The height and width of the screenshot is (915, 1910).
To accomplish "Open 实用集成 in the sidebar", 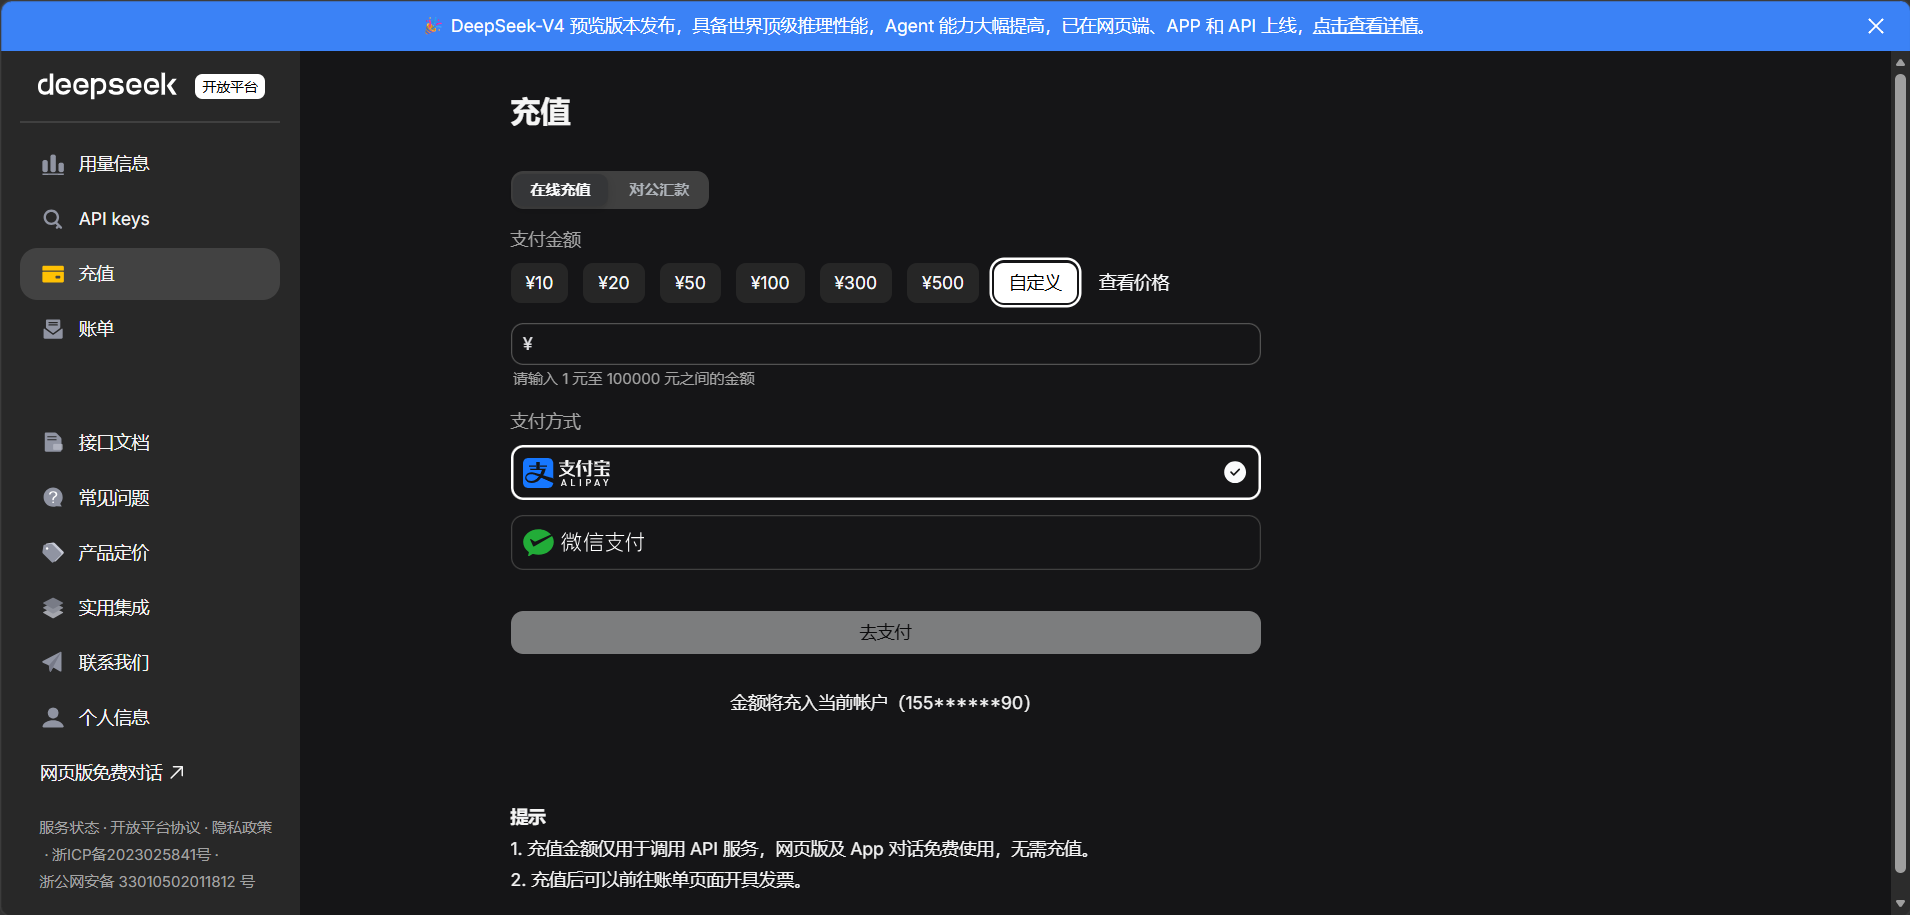I will coord(150,607).
